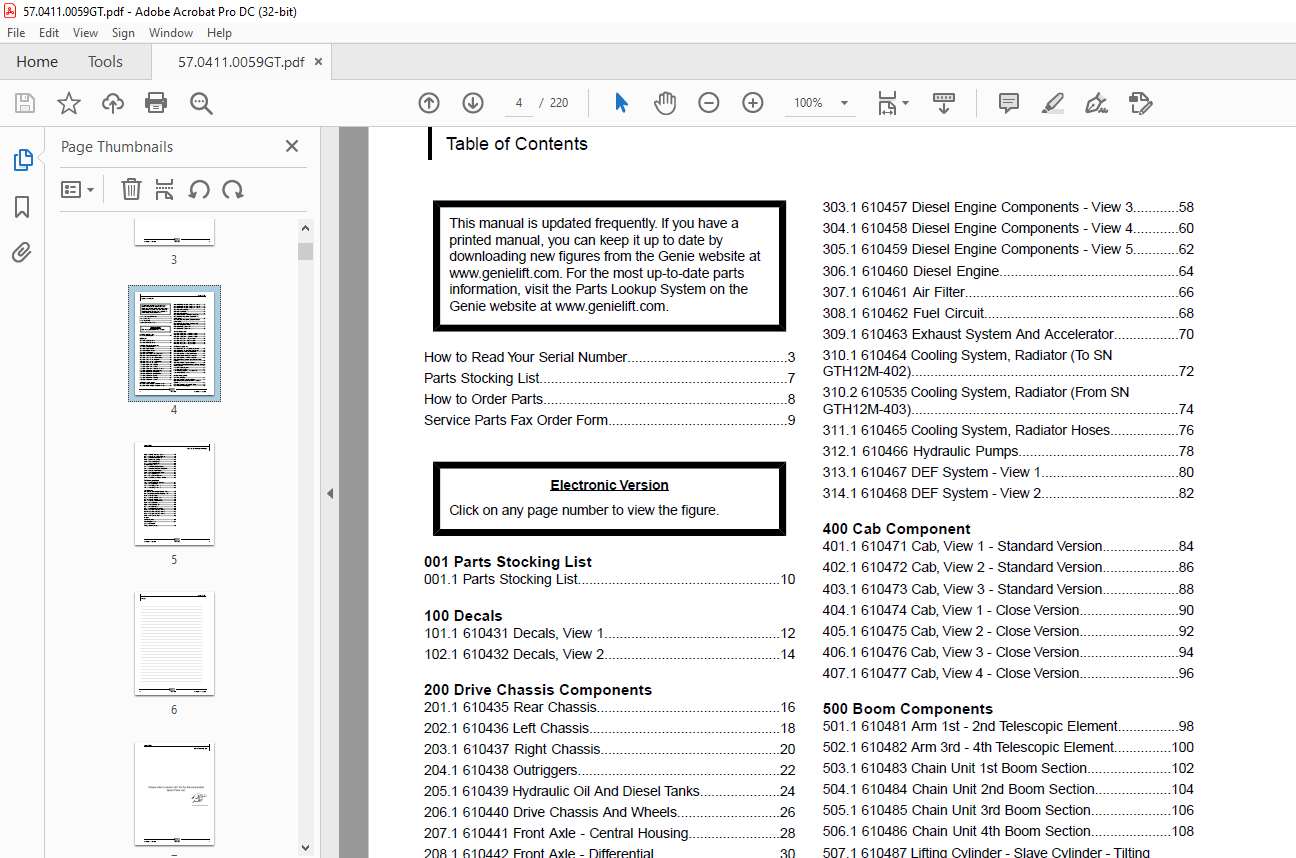This screenshot has height=858, width=1296.
Task: Go to next page arrow
Action: (473, 103)
